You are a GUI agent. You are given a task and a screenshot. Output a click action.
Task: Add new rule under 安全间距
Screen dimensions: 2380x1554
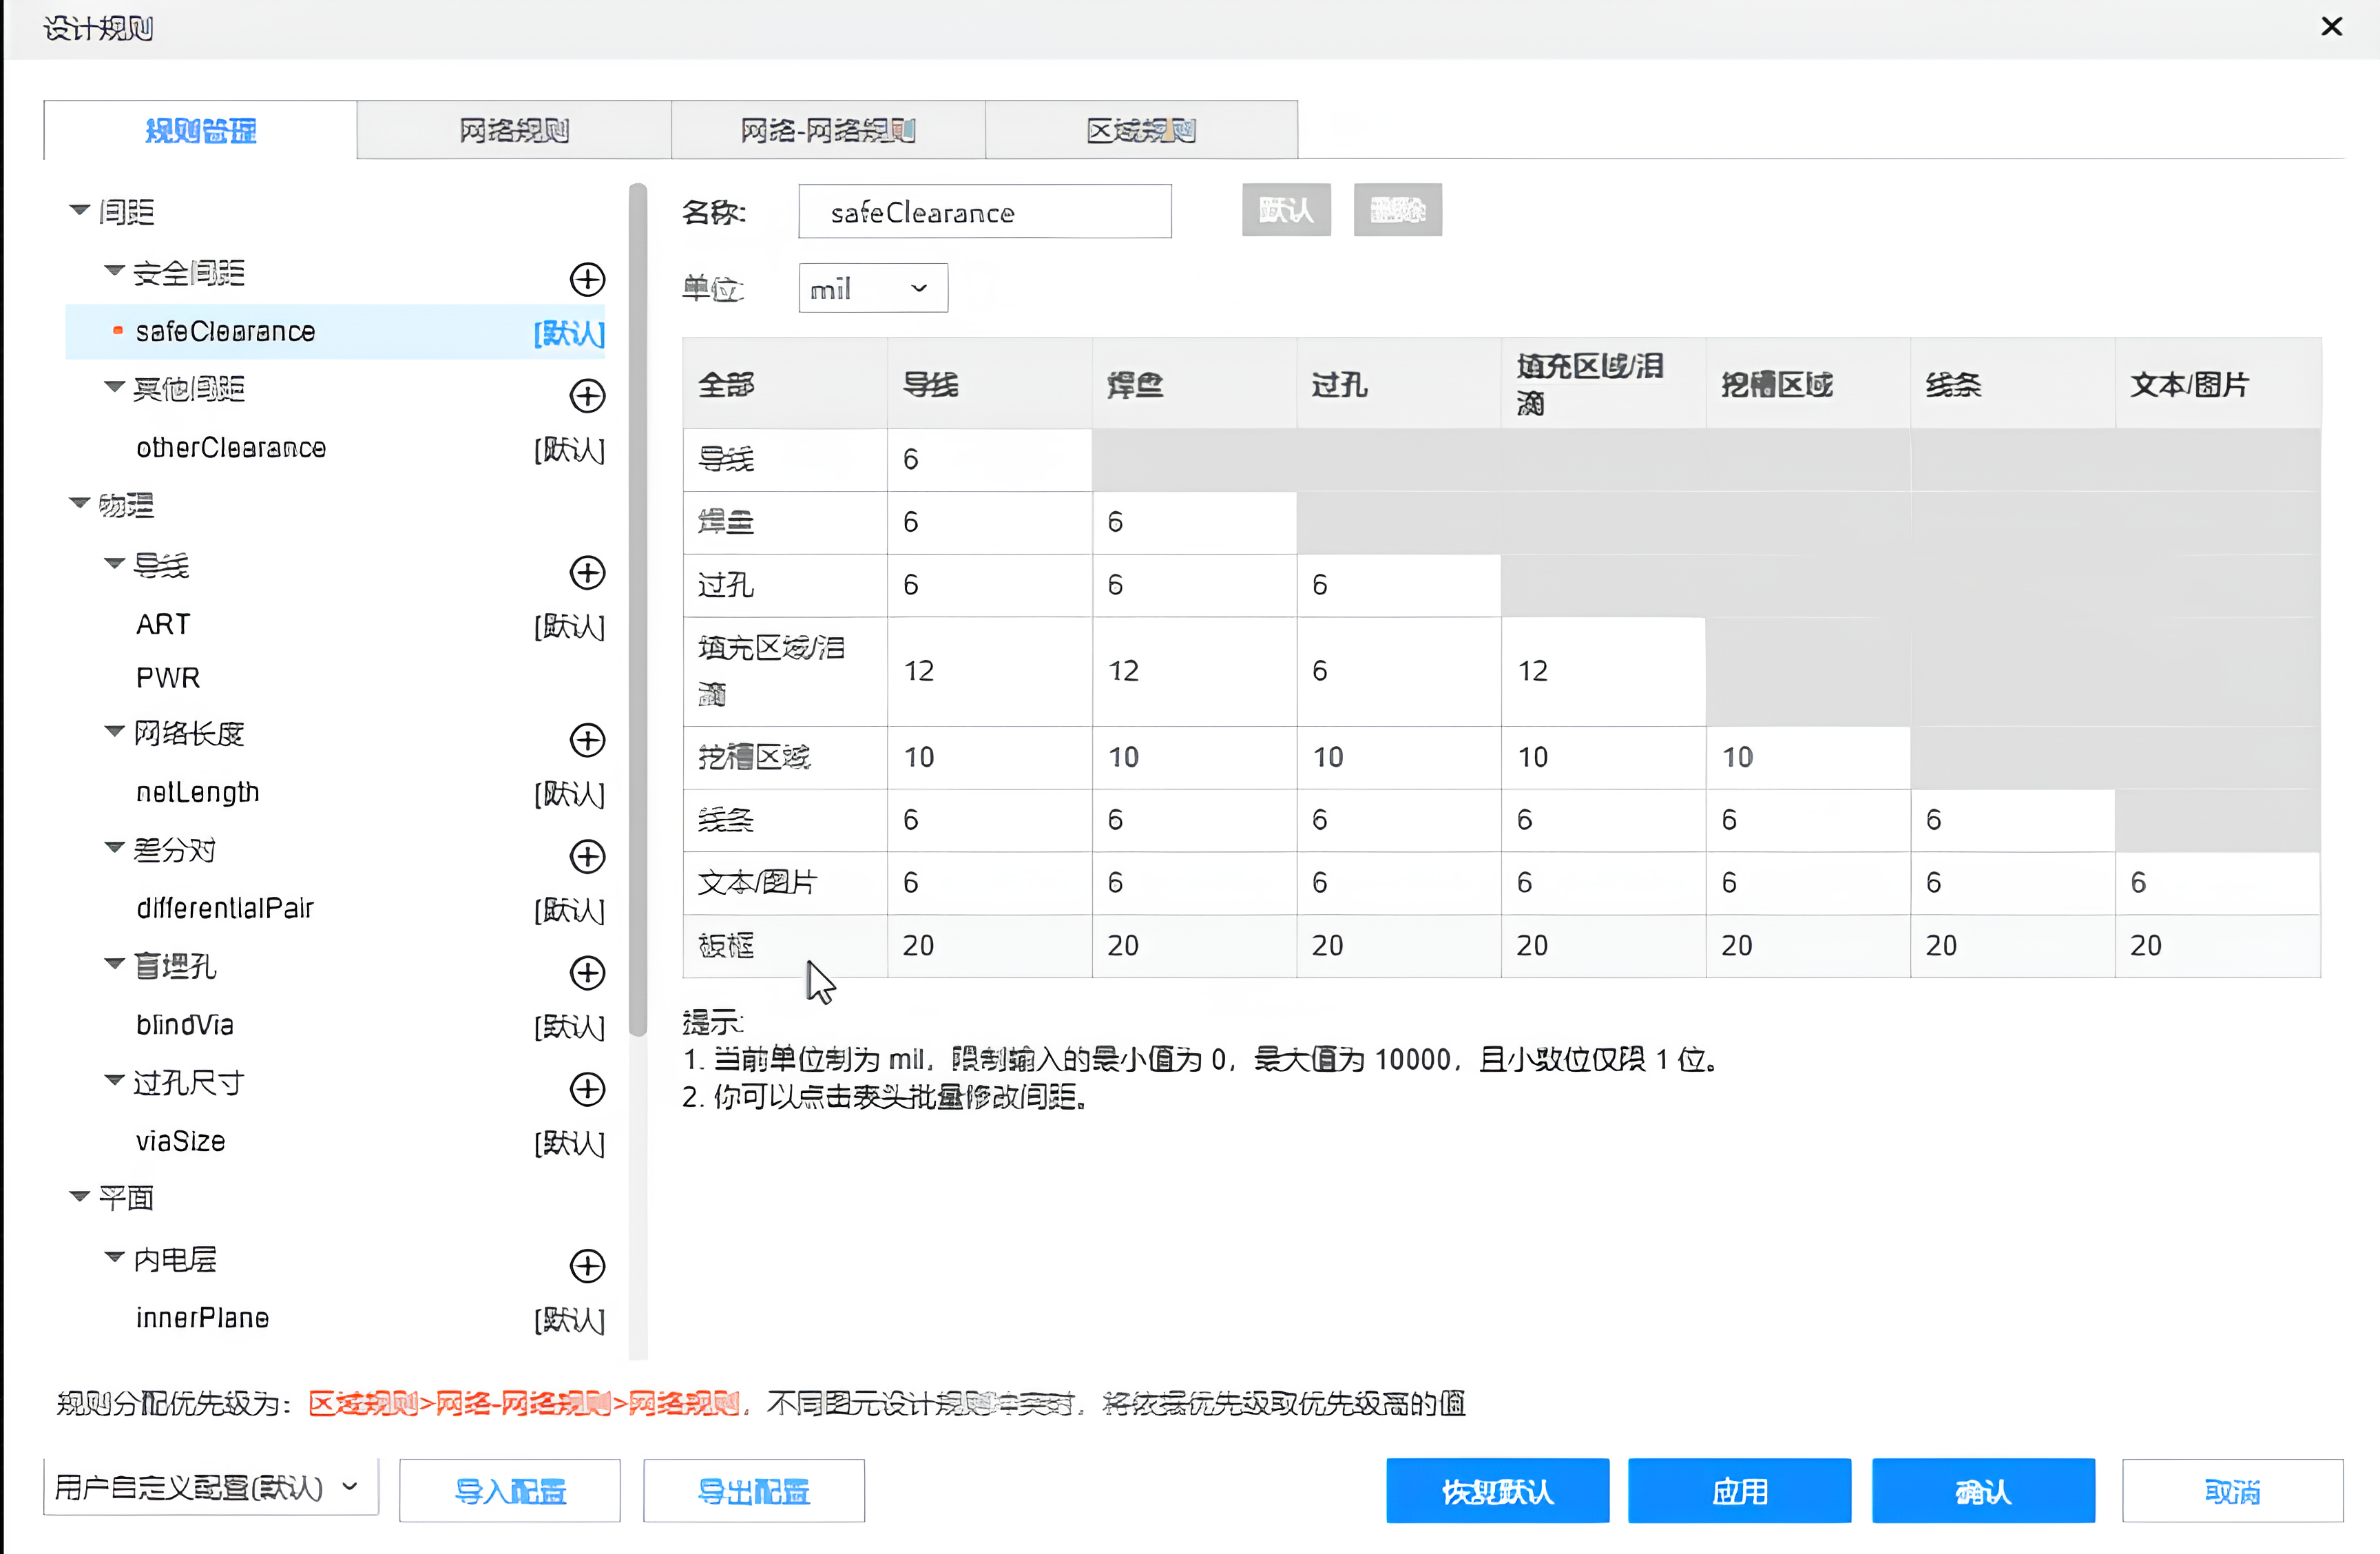click(x=587, y=279)
